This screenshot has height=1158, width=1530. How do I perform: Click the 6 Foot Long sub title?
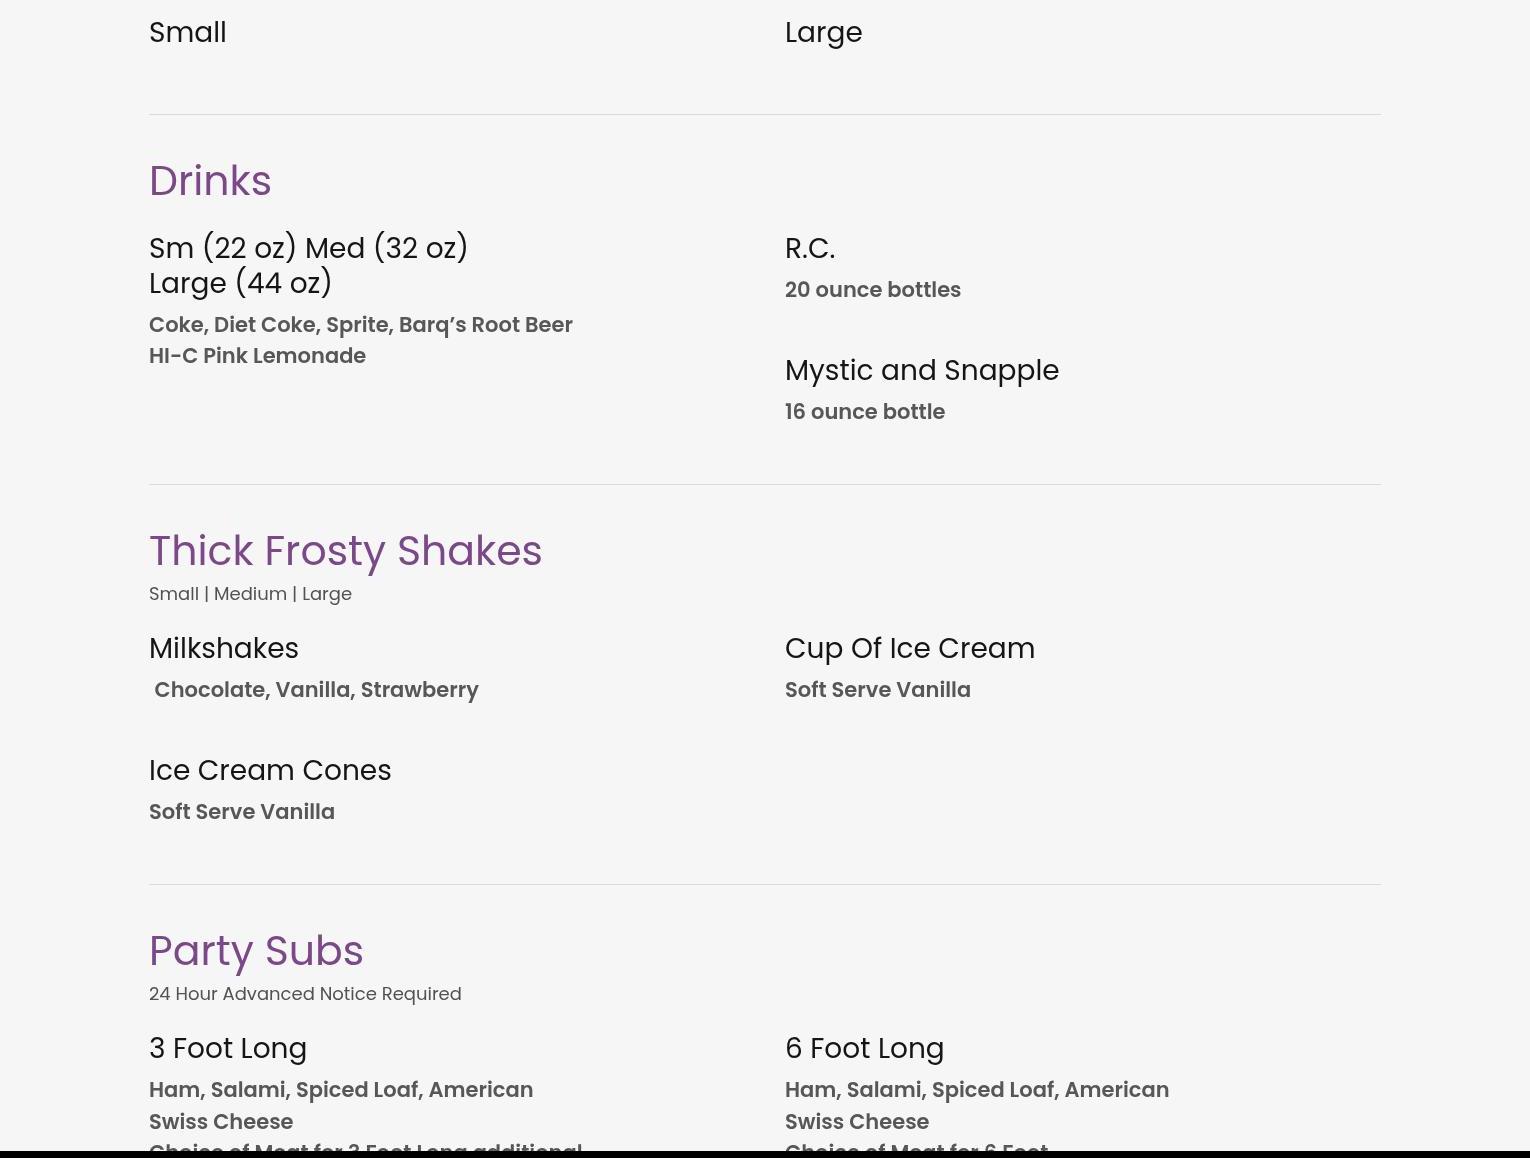pyautogui.click(x=864, y=1048)
